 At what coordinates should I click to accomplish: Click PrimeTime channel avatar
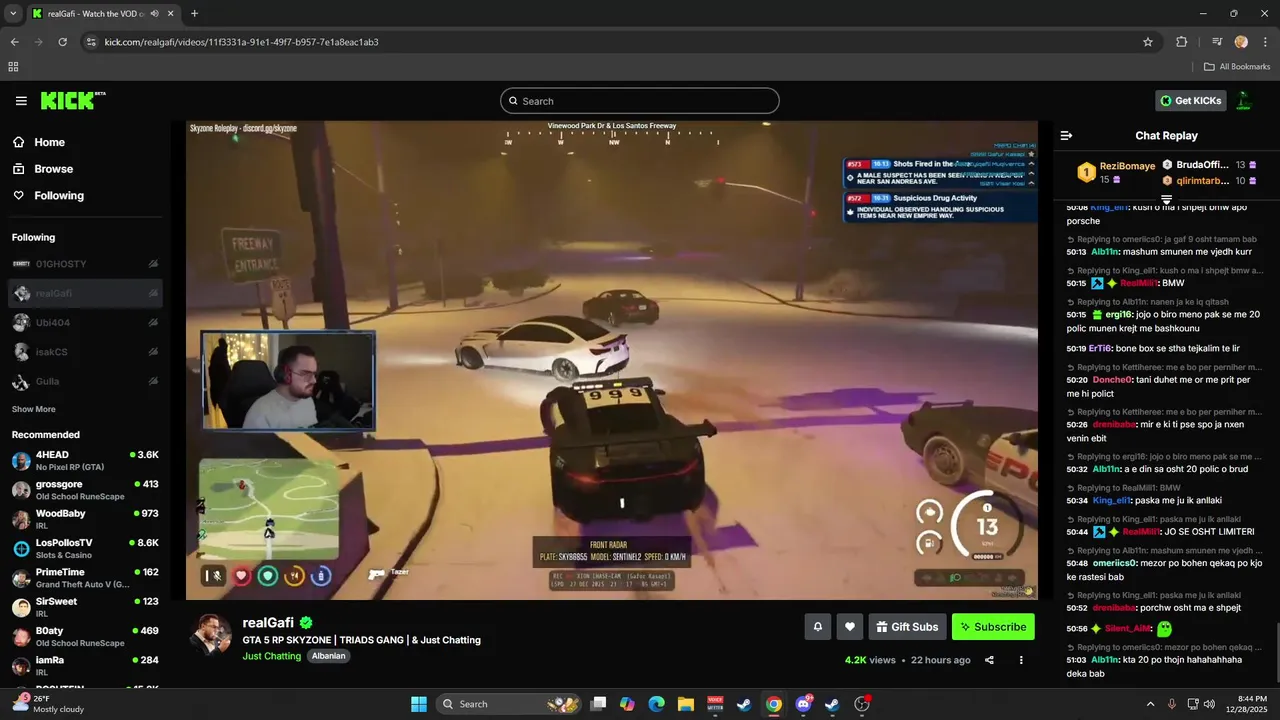21,578
